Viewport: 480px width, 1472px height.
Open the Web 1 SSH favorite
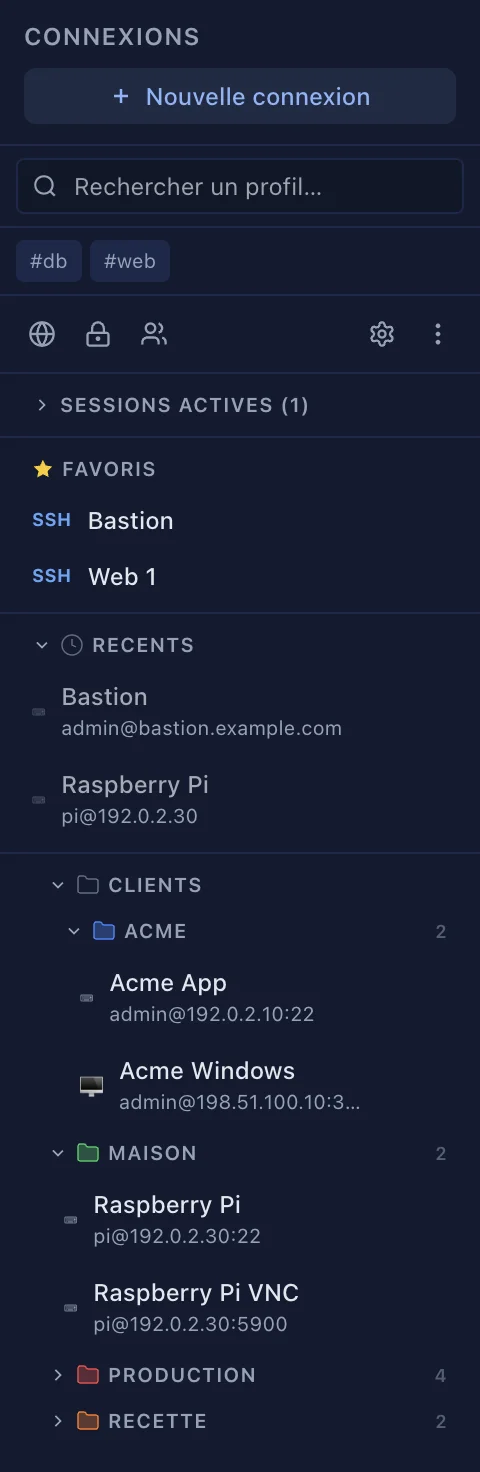click(240, 576)
